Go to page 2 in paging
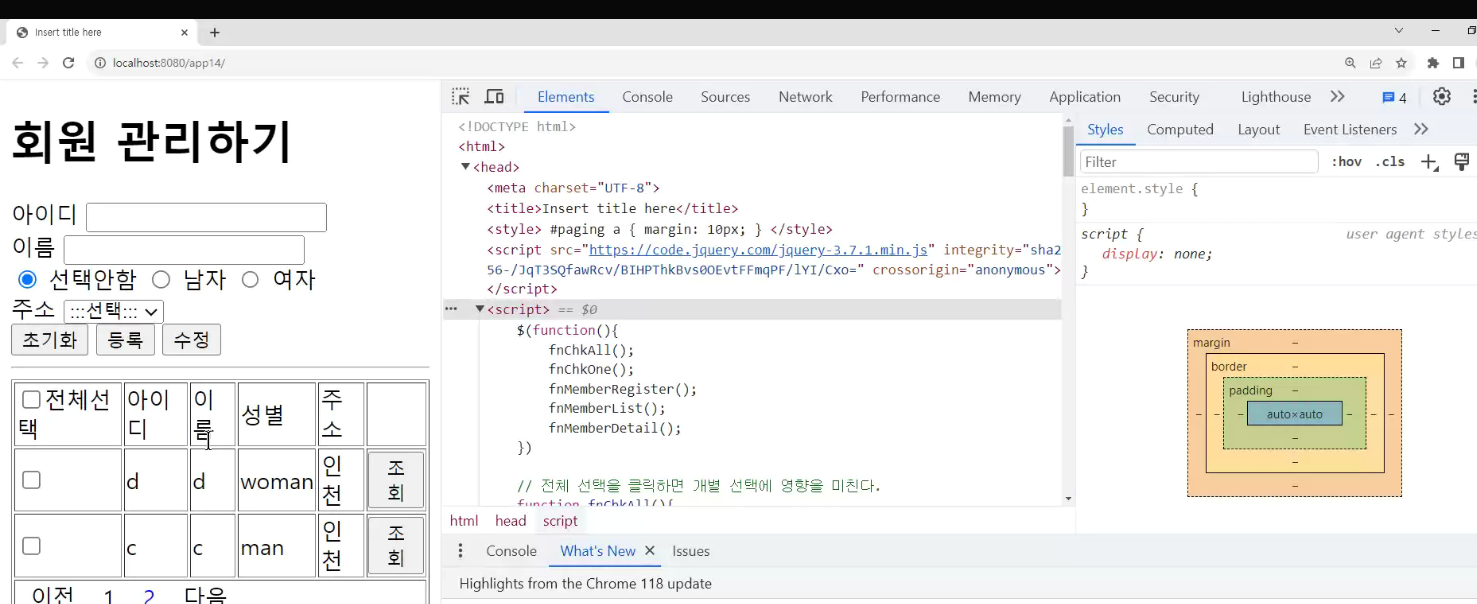The image size is (1477, 604). tap(149, 597)
